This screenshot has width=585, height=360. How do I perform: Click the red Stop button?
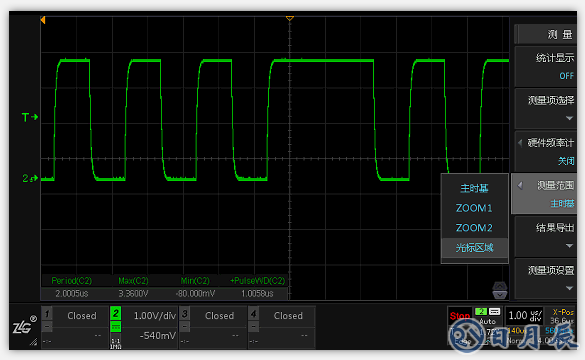pyautogui.click(x=460, y=316)
